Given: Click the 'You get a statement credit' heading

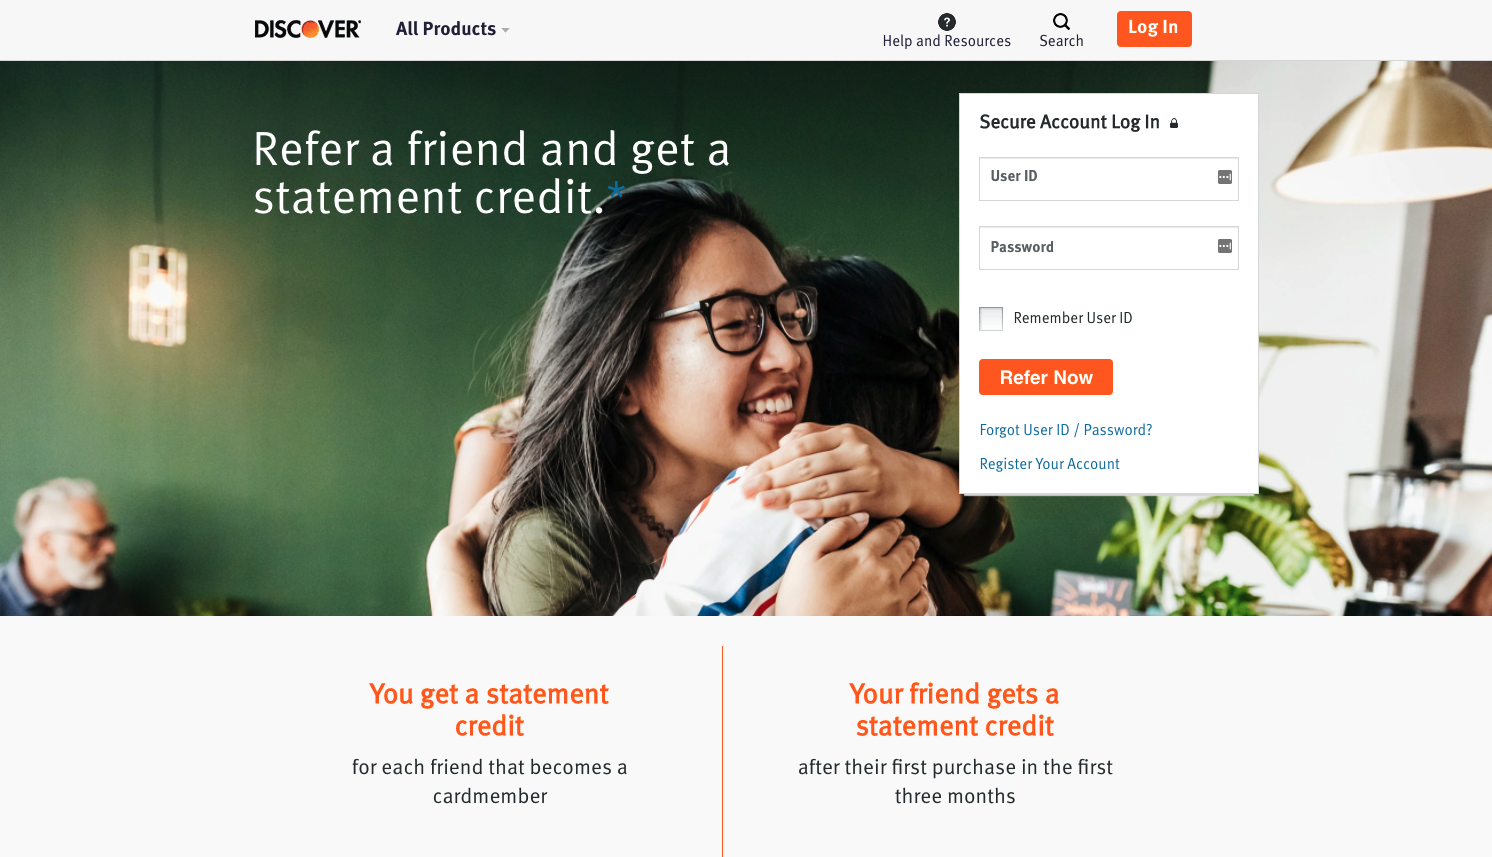Looking at the screenshot, I should (x=489, y=710).
